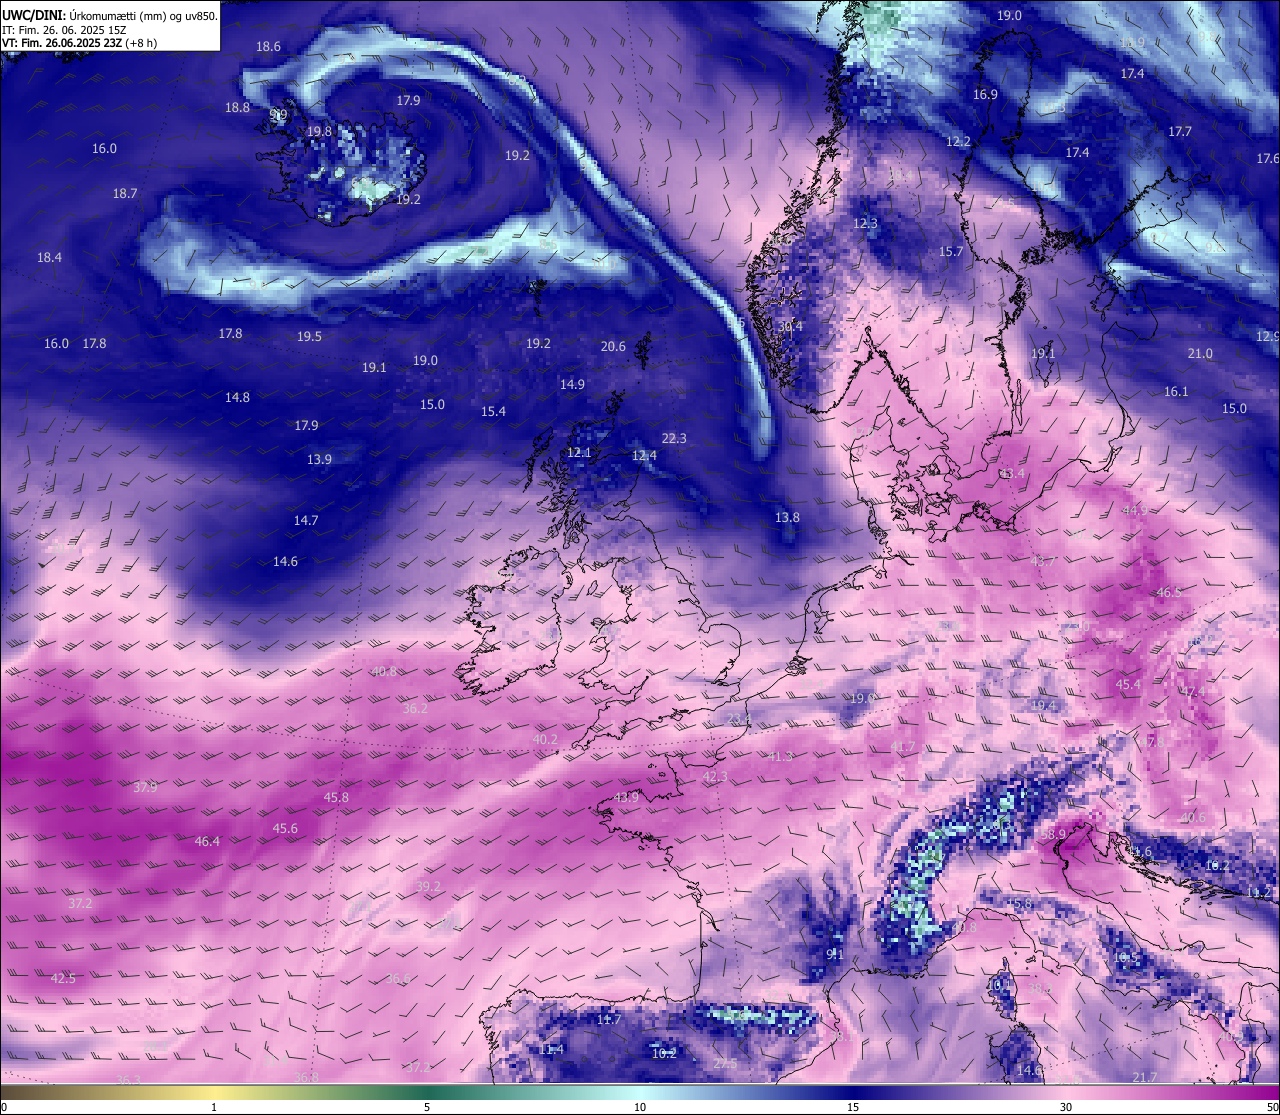Click the 15.7 value over Sweden
The height and width of the screenshot is (1115, 1280).
pyautogui.click(x=951, y=252)
